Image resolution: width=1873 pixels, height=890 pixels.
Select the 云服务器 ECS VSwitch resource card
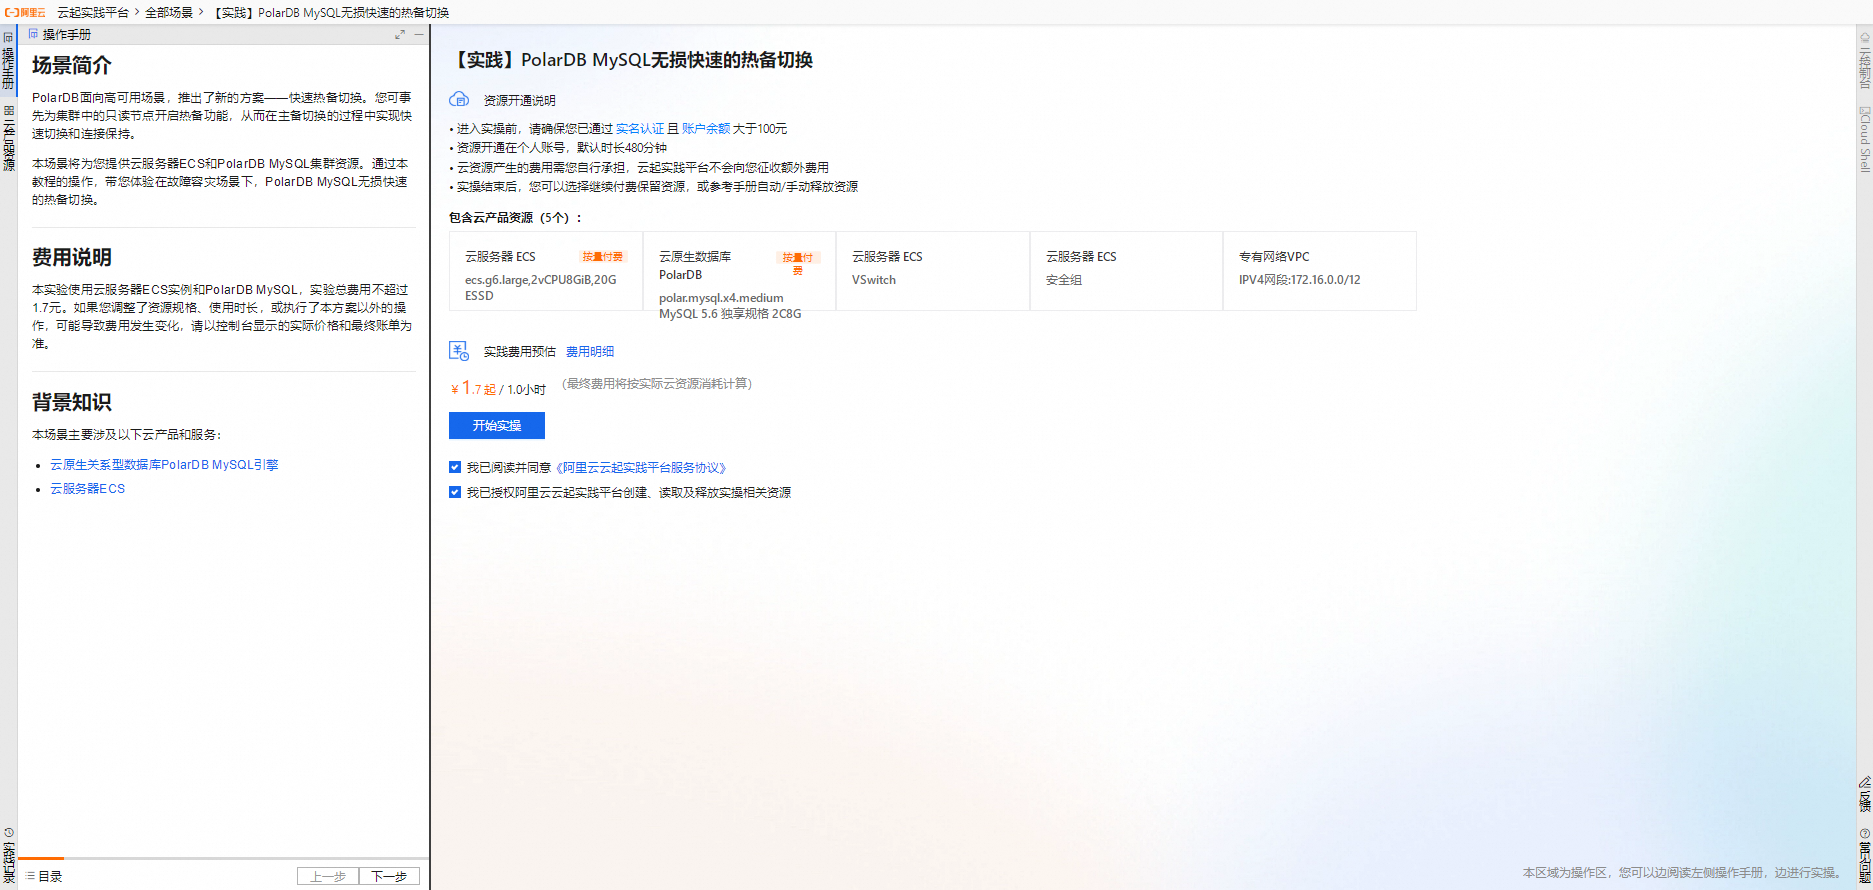pos(933,271)
